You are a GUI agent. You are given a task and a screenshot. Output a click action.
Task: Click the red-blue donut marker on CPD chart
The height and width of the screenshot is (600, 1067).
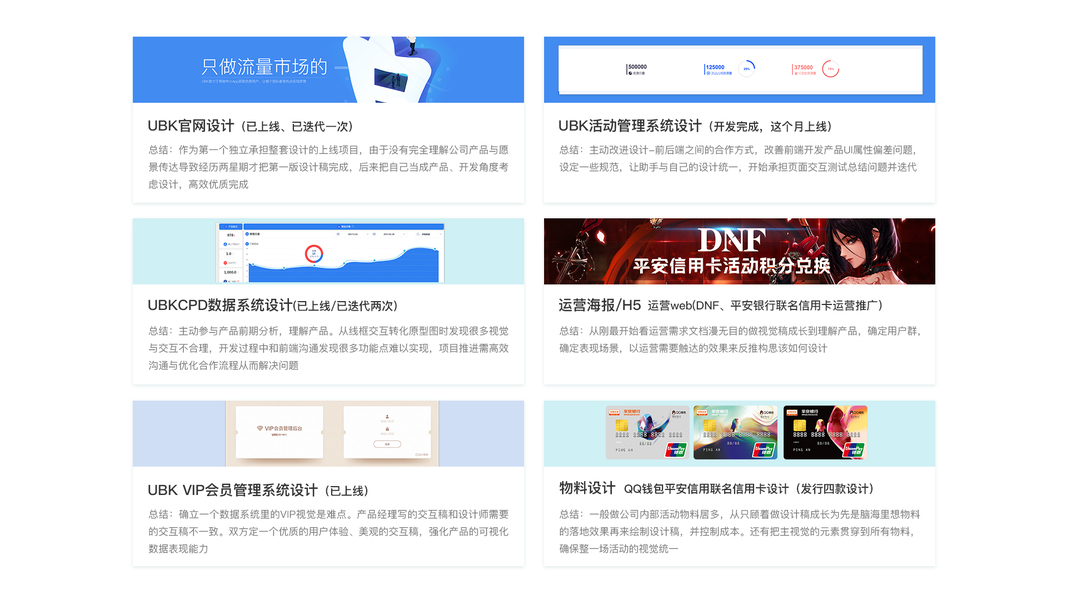pos(314,254)
